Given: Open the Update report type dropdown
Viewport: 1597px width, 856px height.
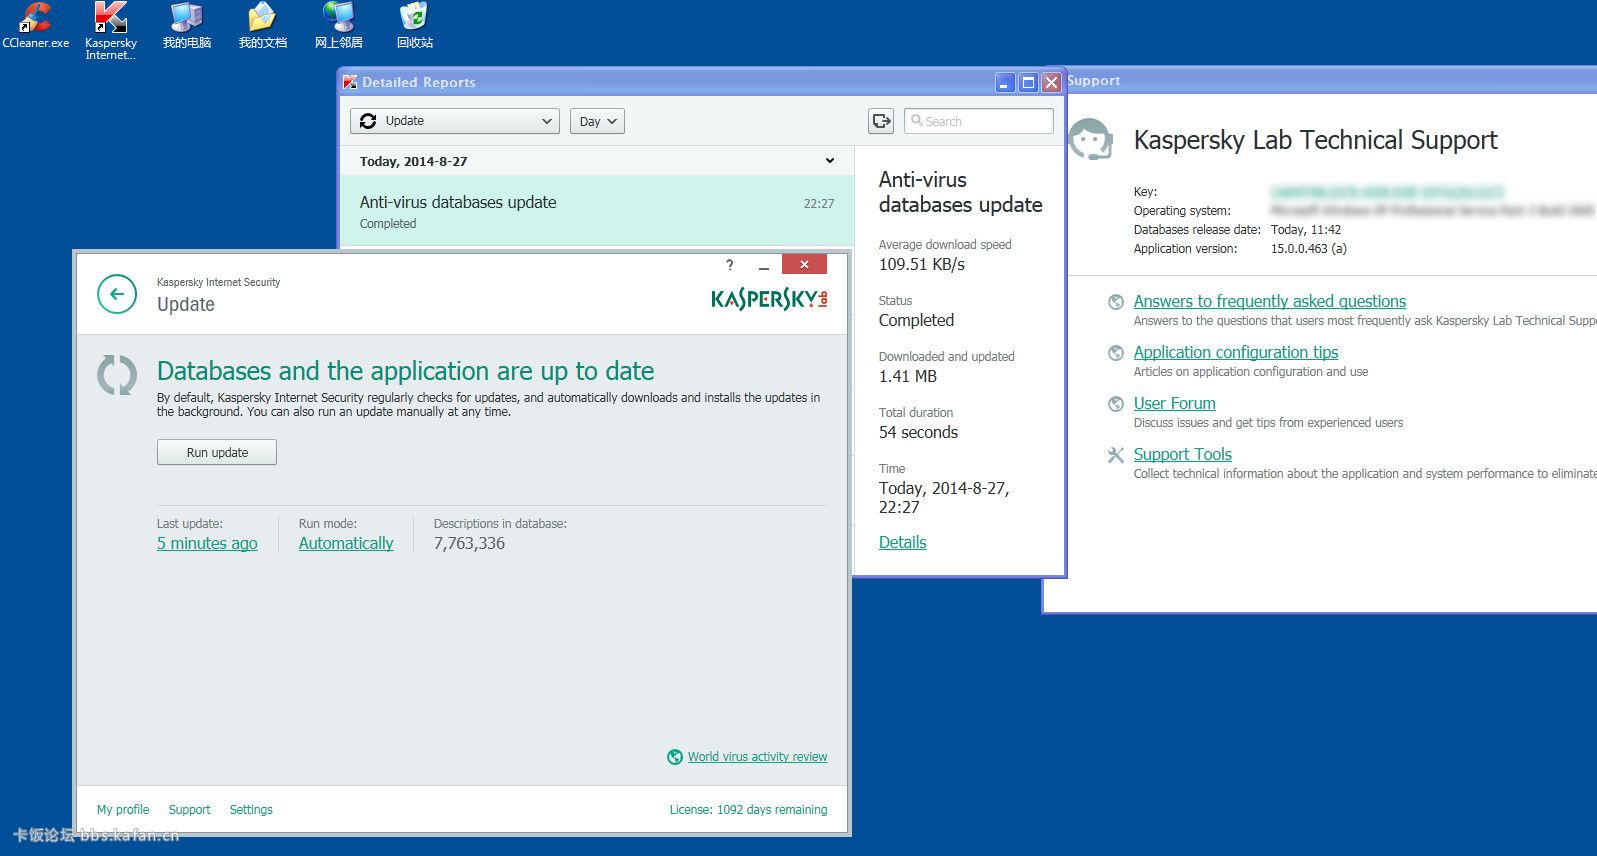Looking at the screenshot, I should pos(455,121).
